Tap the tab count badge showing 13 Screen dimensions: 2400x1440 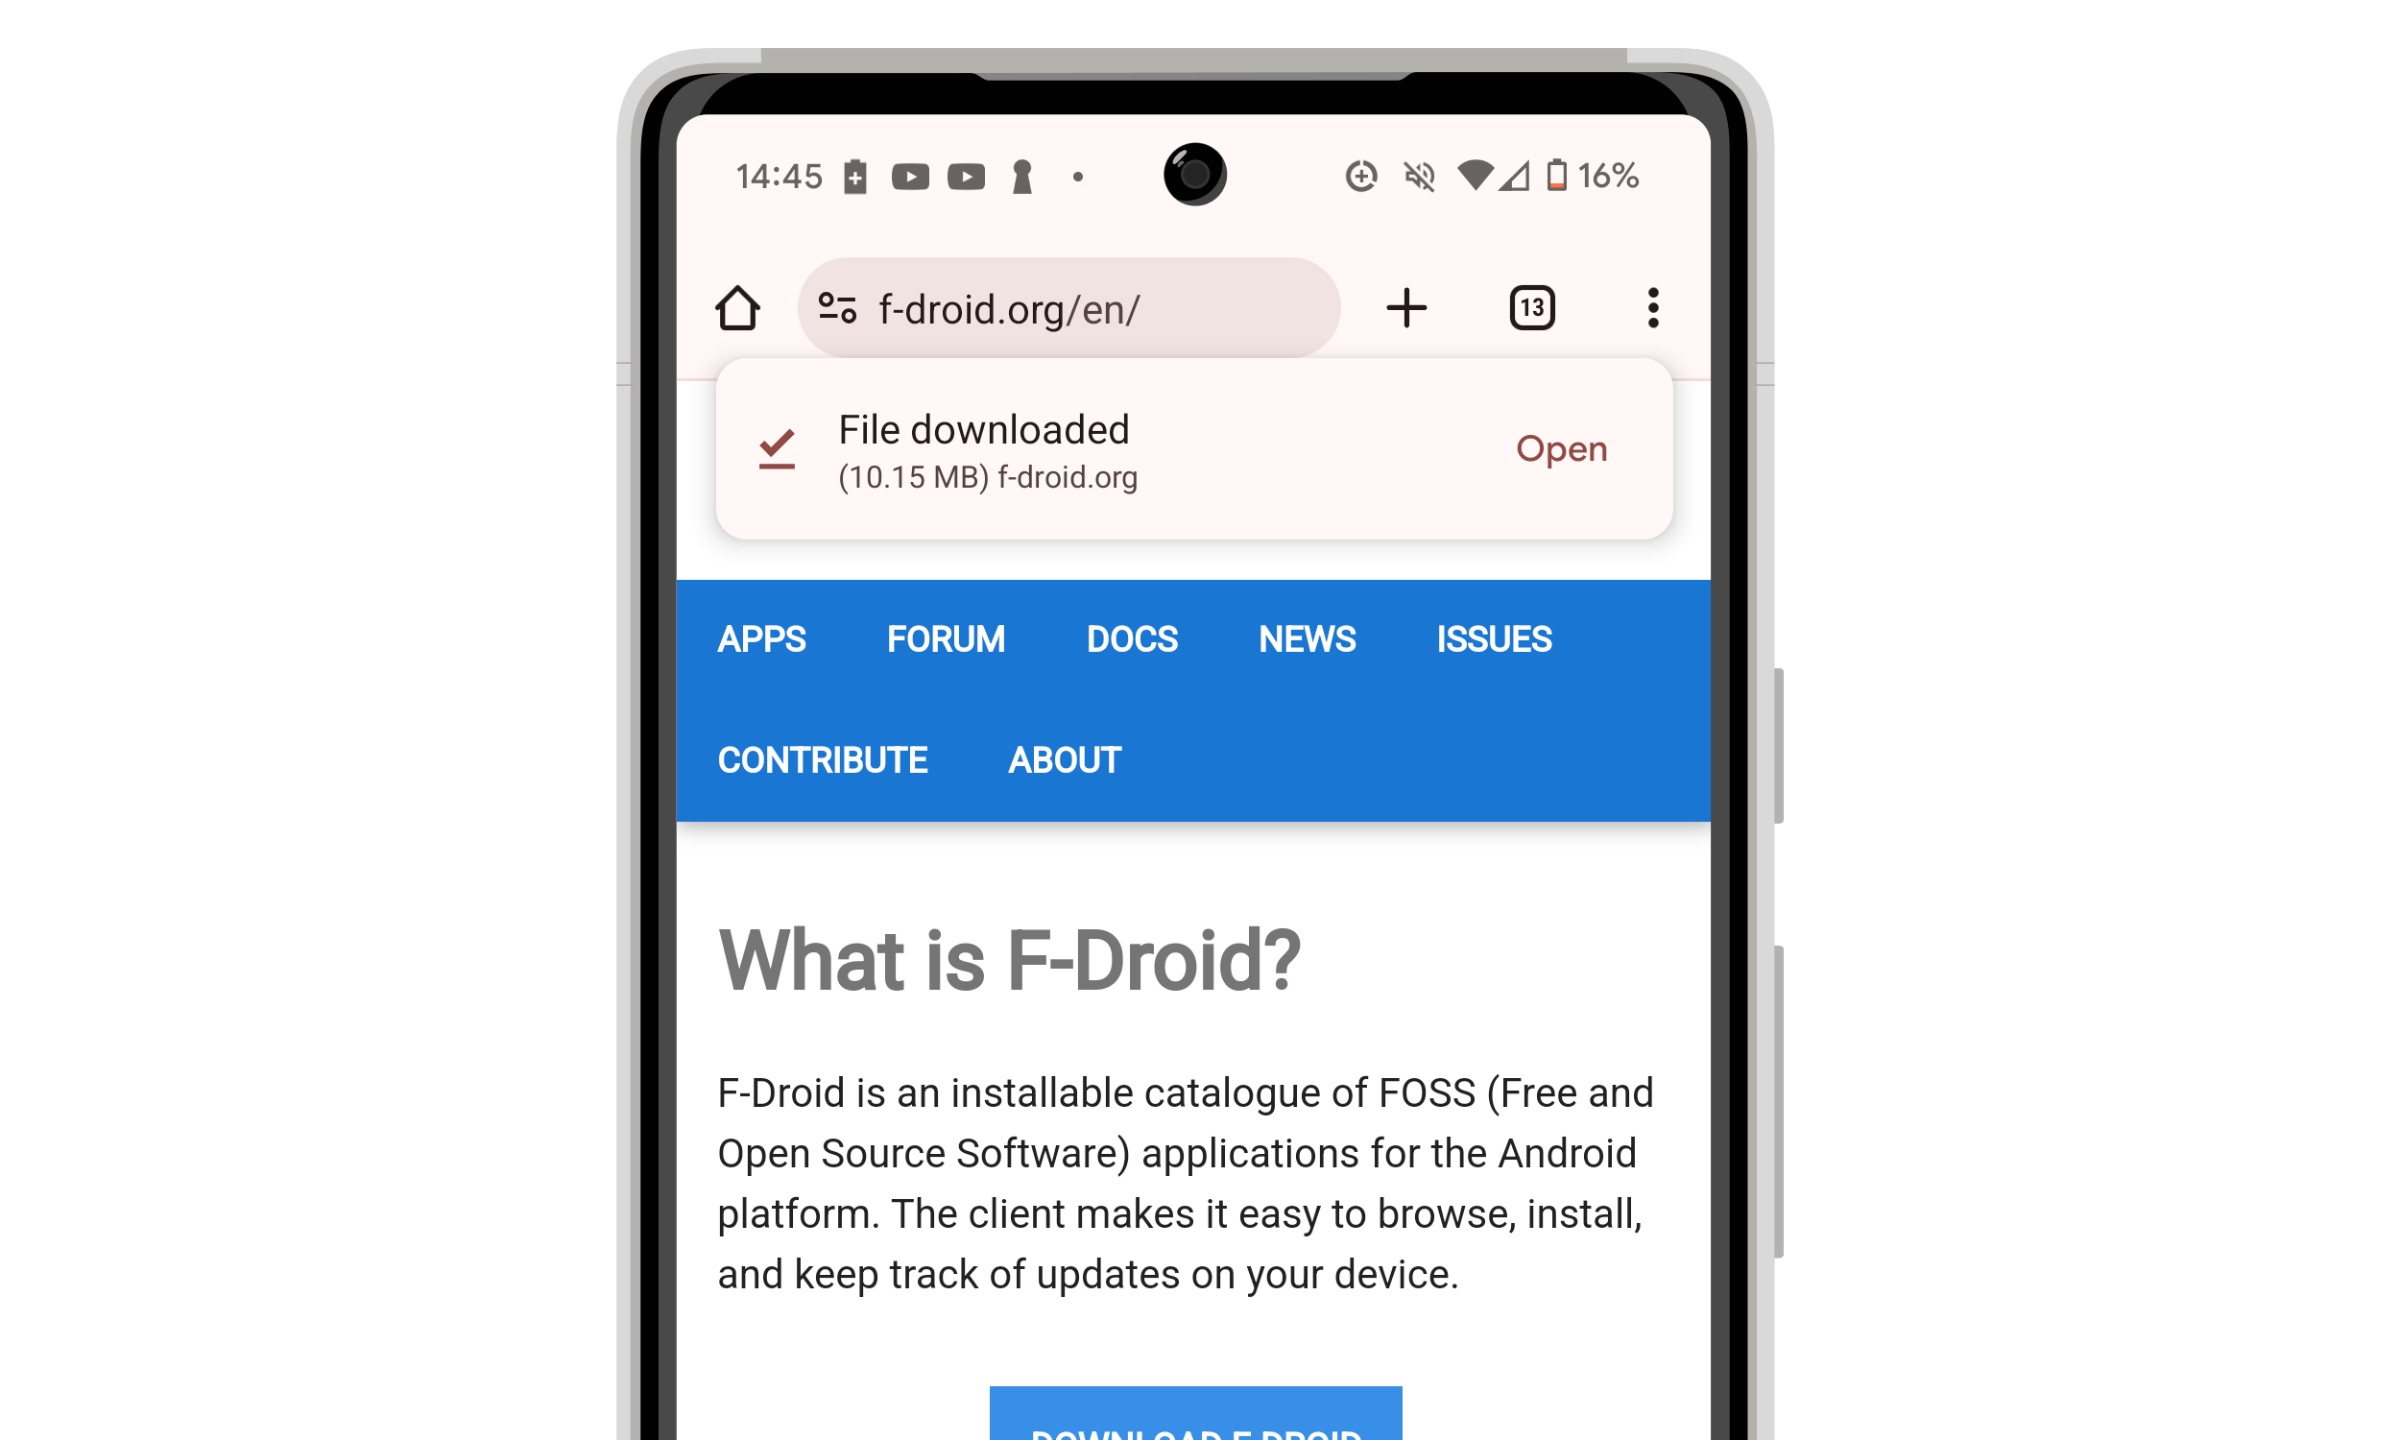(1529, 309)
